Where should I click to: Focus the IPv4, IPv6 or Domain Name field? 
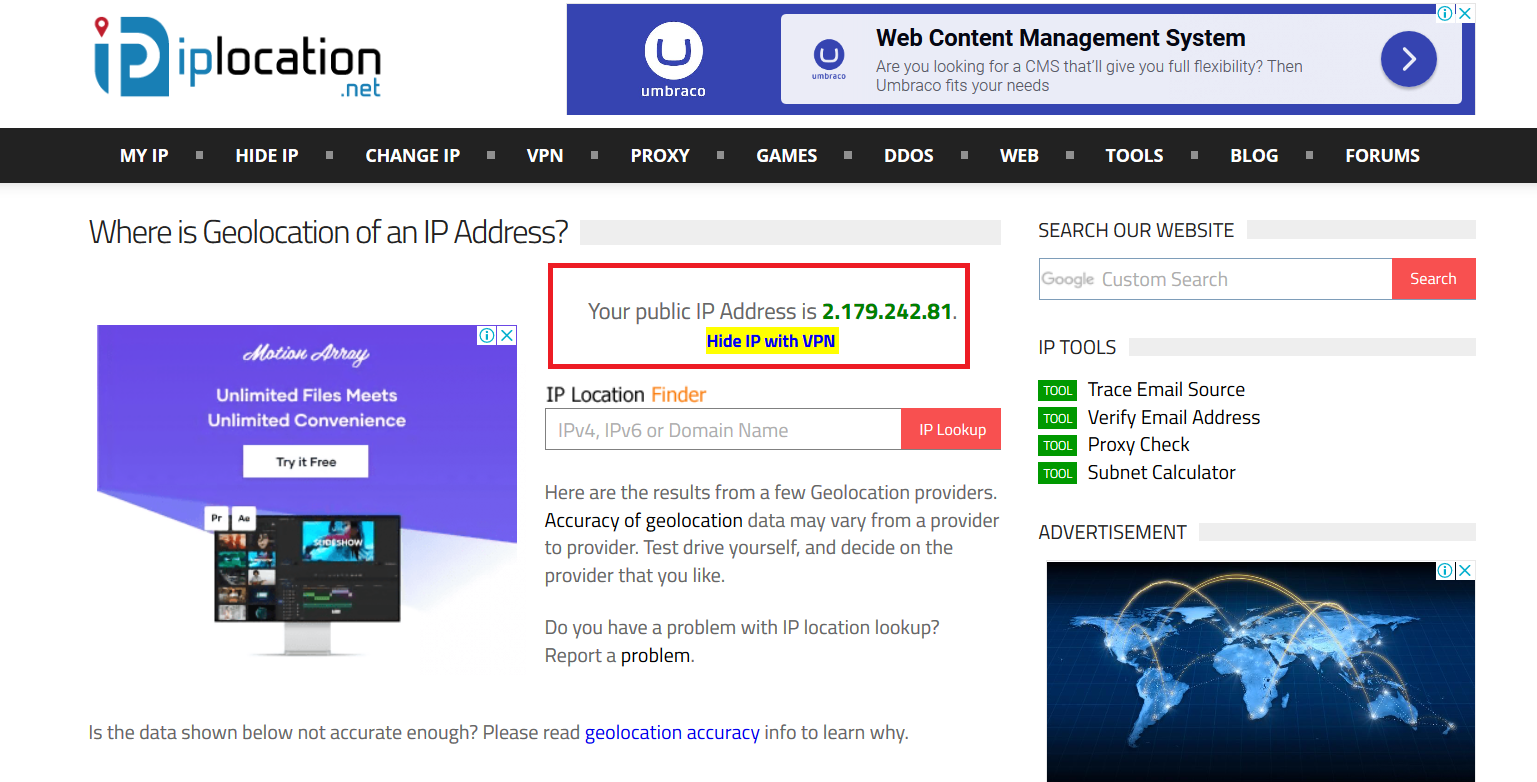click(x=722, y=430)
